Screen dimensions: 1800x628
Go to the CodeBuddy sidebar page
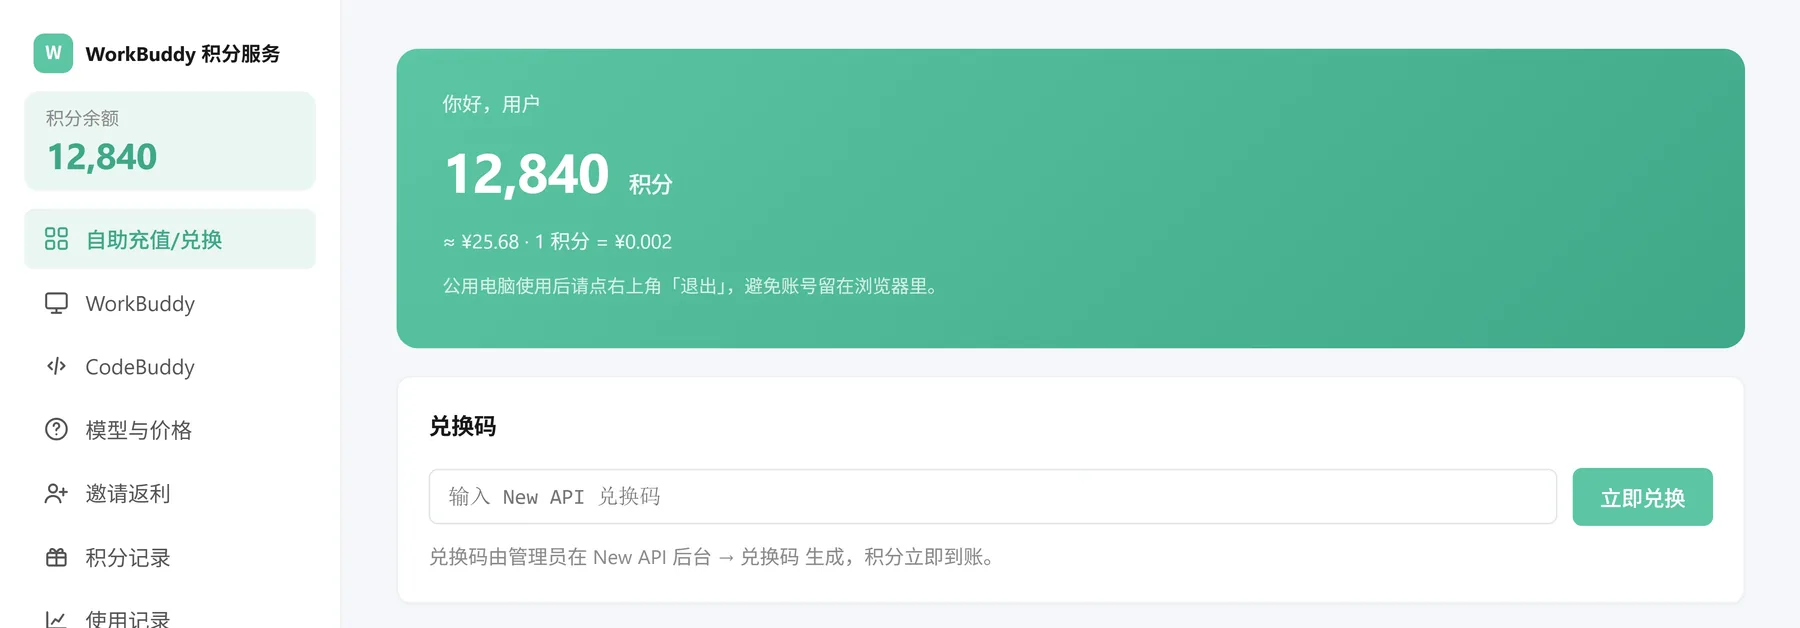[x=170, y=366]
